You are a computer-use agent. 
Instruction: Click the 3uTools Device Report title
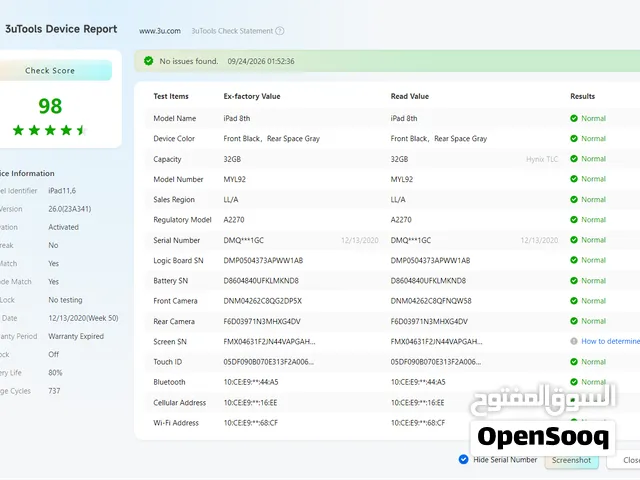point(61,29)
